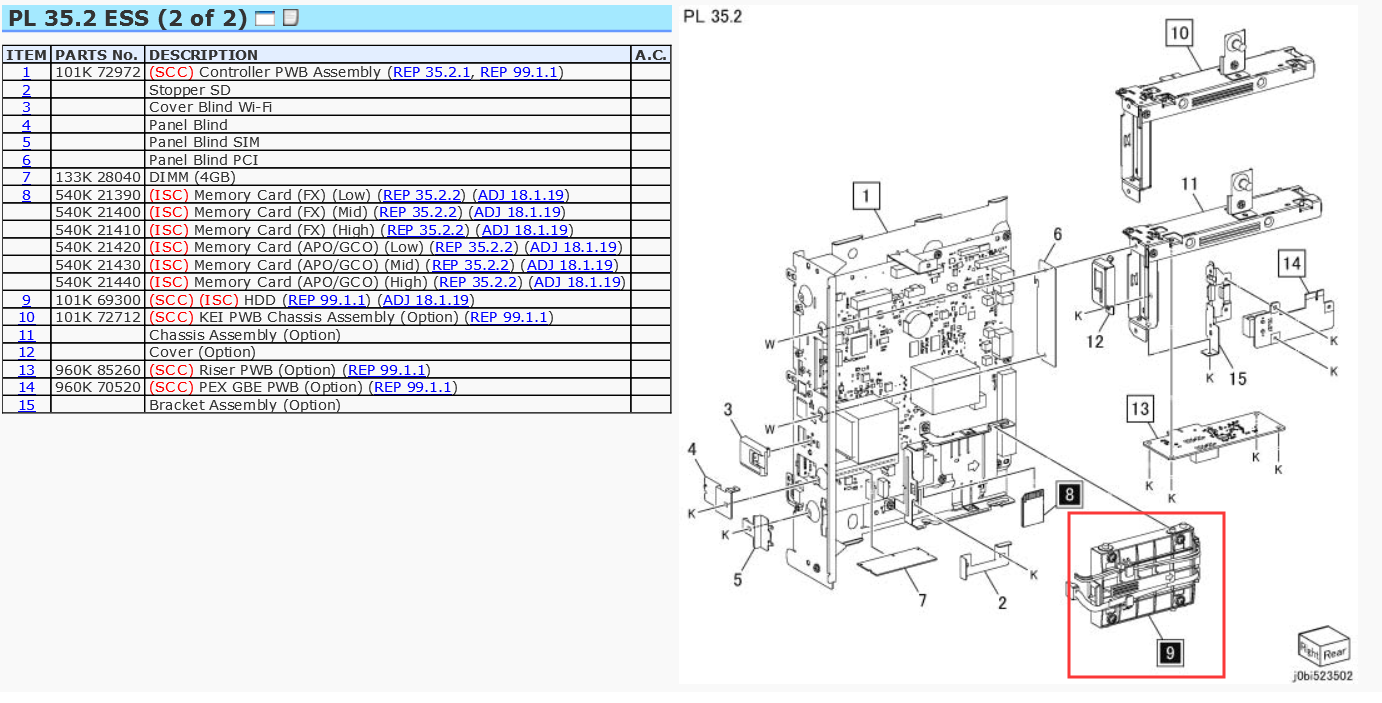This screenshot has height=703, width=1382.
Task: Open ADJ 18.1.19 link in the HDD row
Action: tap(426, 300)
